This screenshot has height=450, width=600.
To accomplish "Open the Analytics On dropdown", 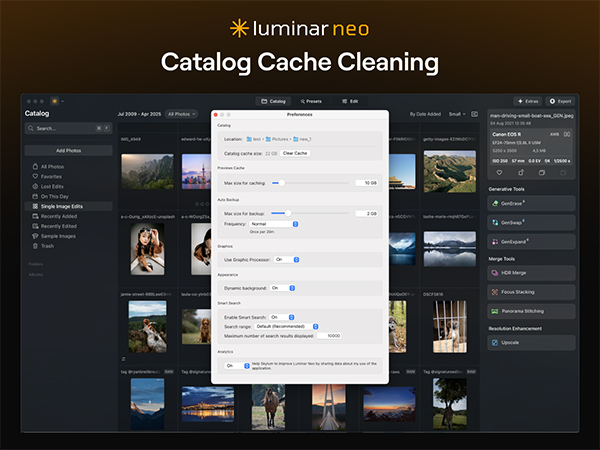I will click(x=237, y=366).
